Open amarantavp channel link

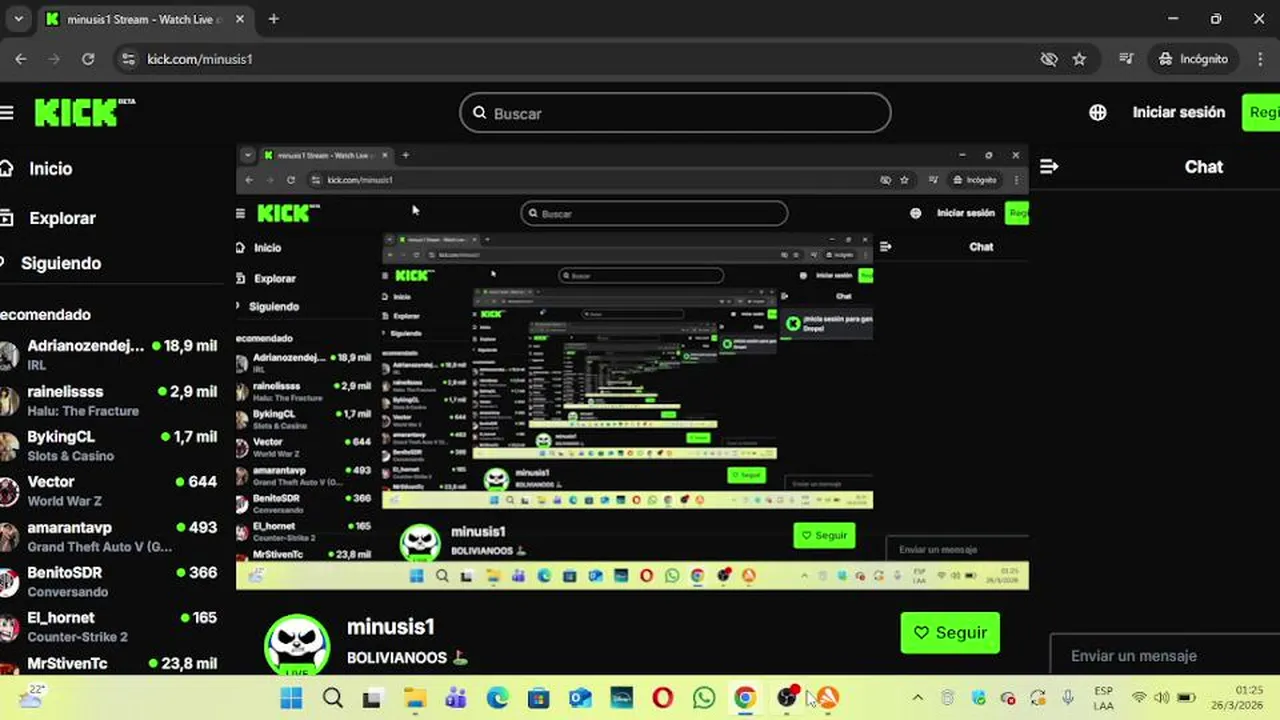click(x=70, y=527)
